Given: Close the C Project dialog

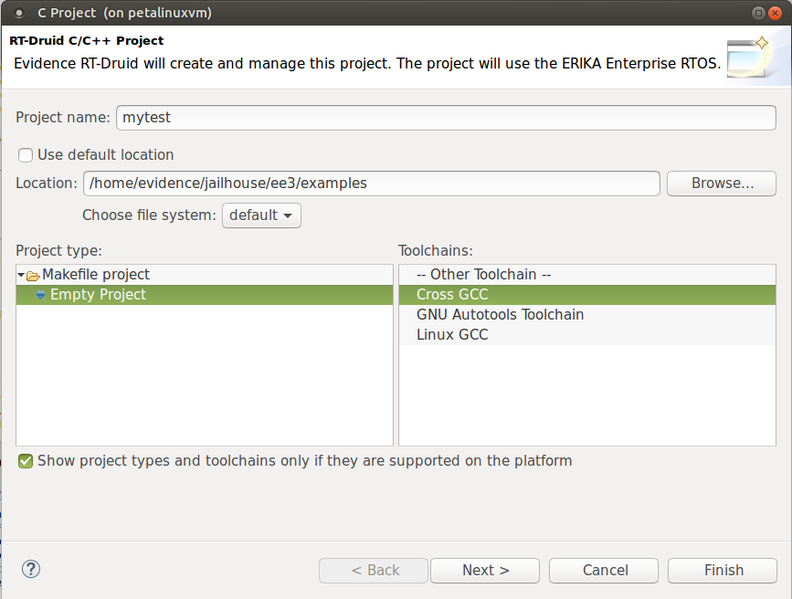Looking at the screenshot, I should pos(775,13).
